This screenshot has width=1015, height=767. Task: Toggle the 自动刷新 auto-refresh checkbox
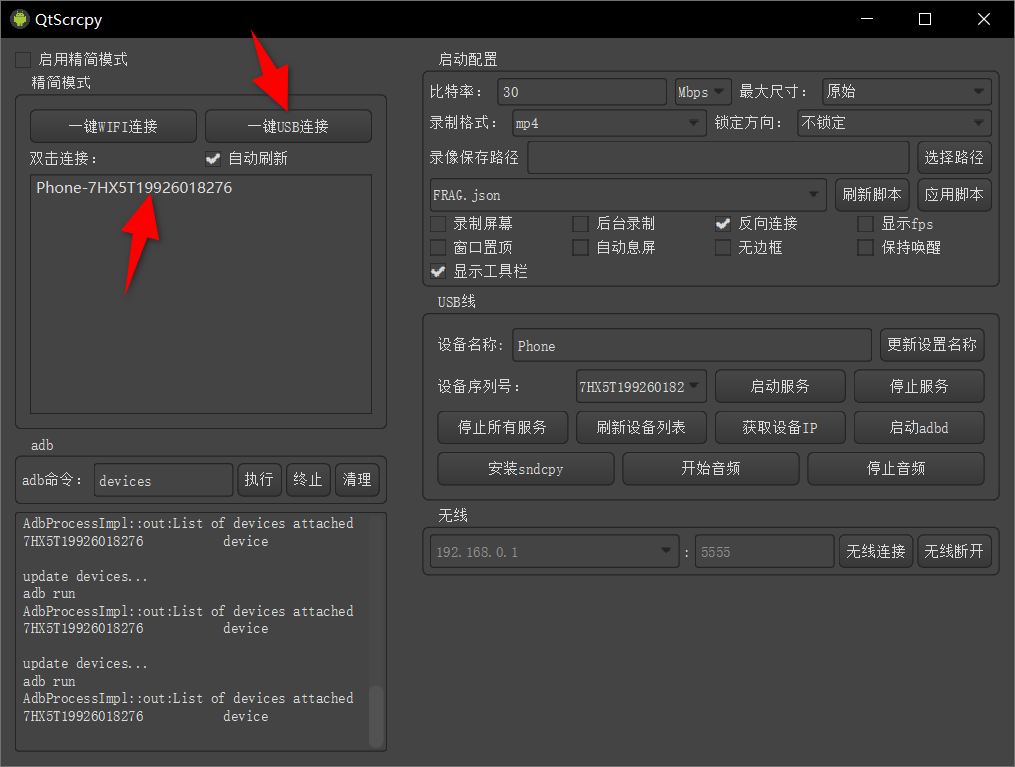[x=213, y=157]
